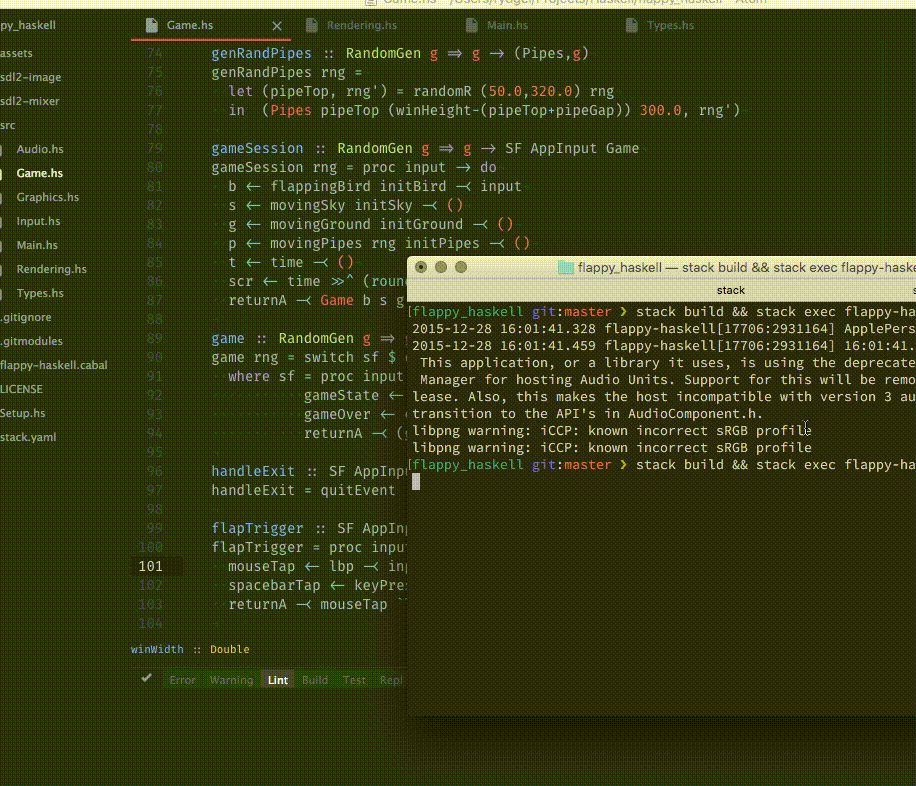This screenshot has height=786, width=916.
Task: Click the genRandPipes type signature
Action: (x=400, y=54)
